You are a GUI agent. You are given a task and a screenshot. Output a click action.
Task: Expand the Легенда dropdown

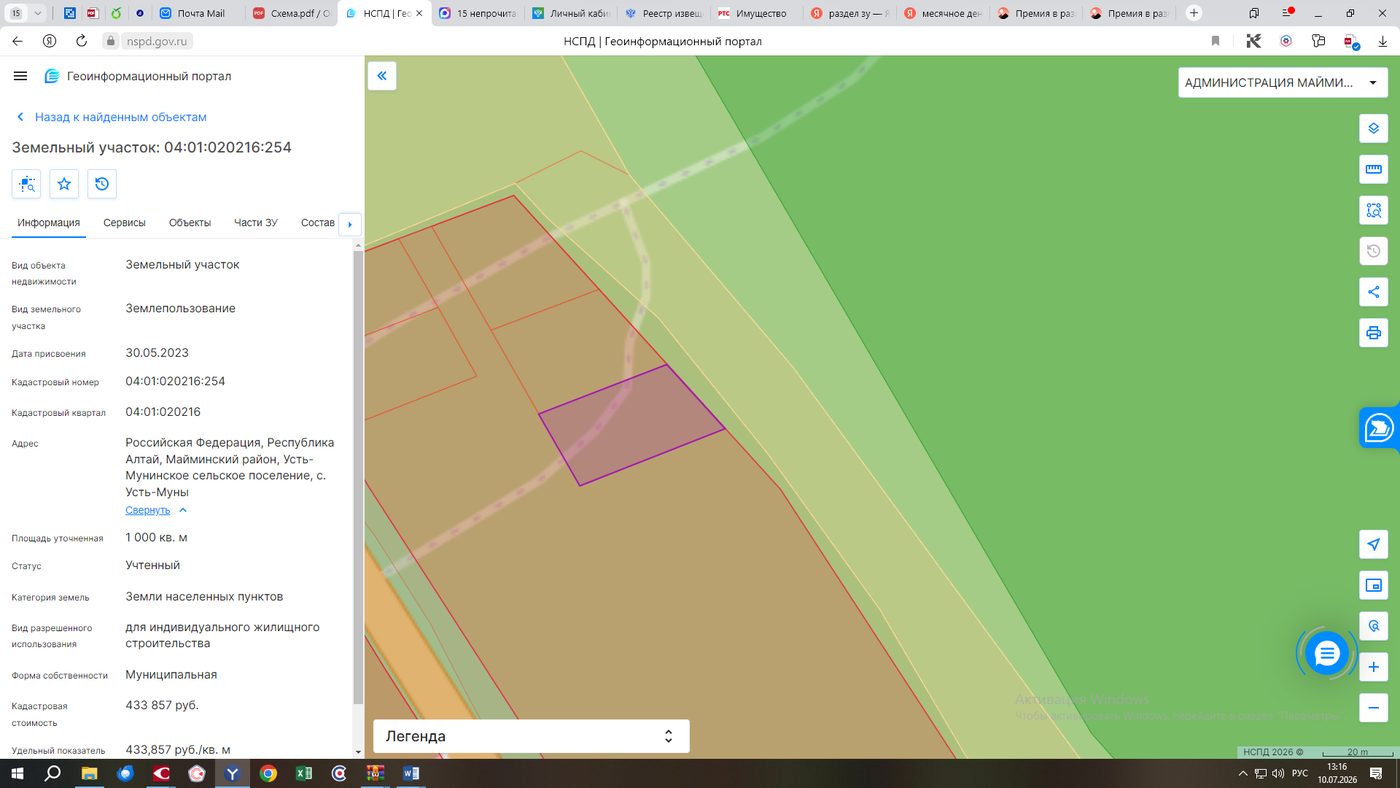531,736
